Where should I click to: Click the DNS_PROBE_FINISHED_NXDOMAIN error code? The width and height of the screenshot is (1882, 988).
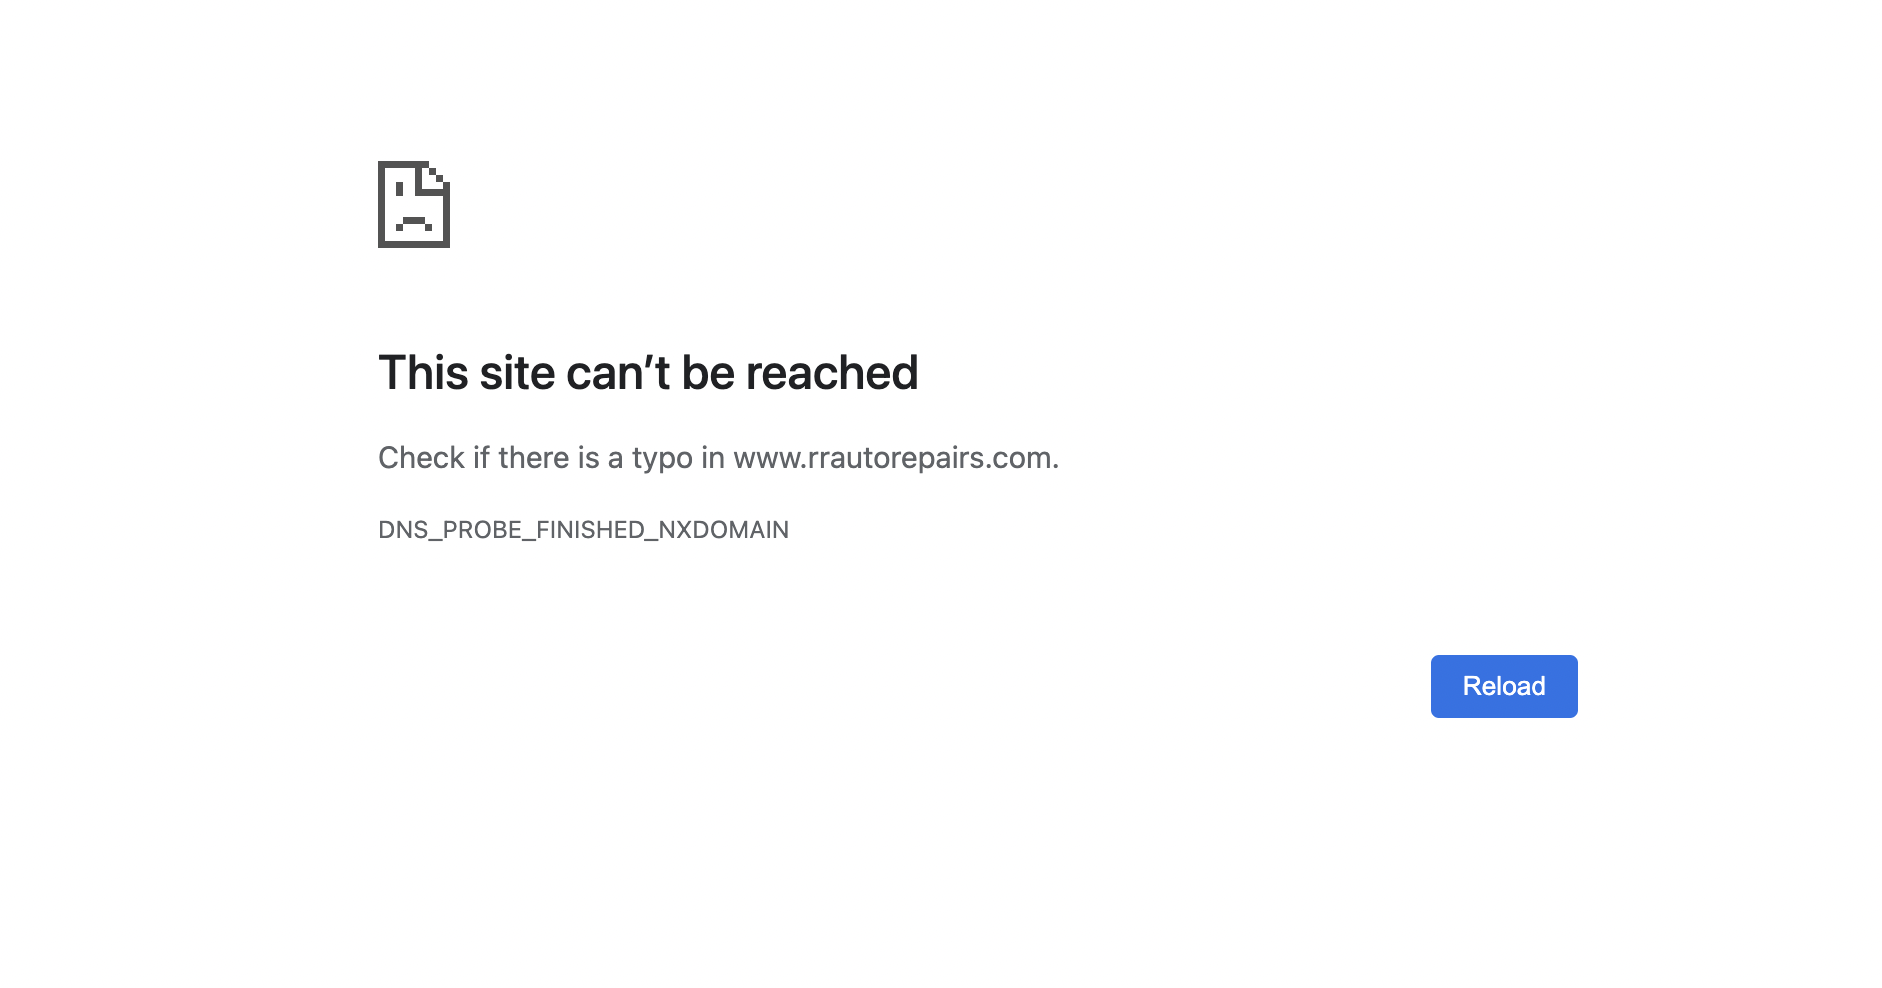tap(583, 530)
